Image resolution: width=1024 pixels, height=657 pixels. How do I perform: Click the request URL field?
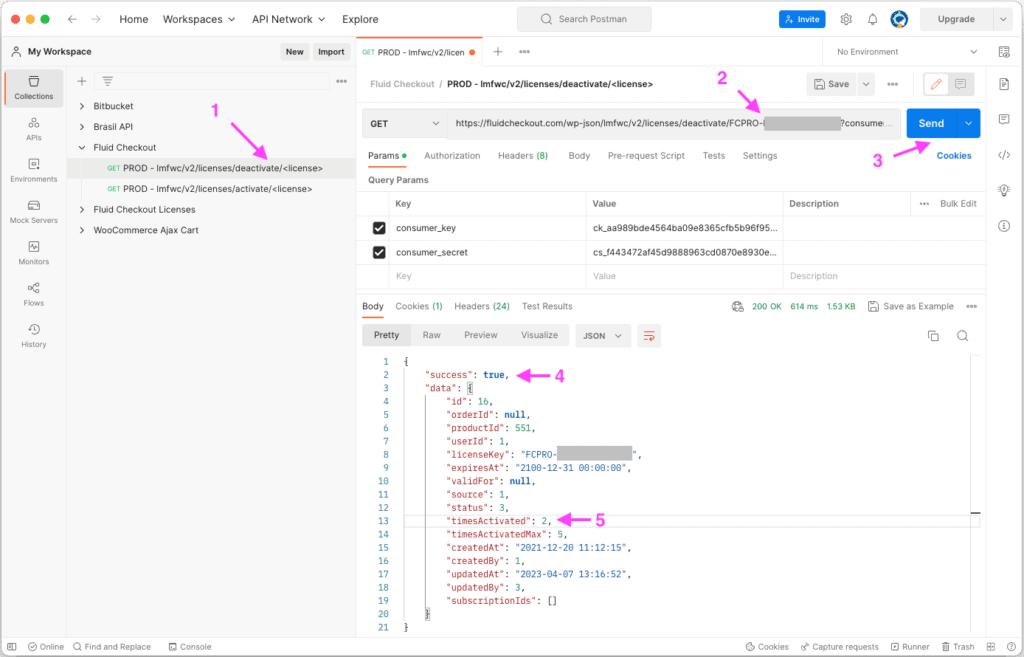(673, 123)
